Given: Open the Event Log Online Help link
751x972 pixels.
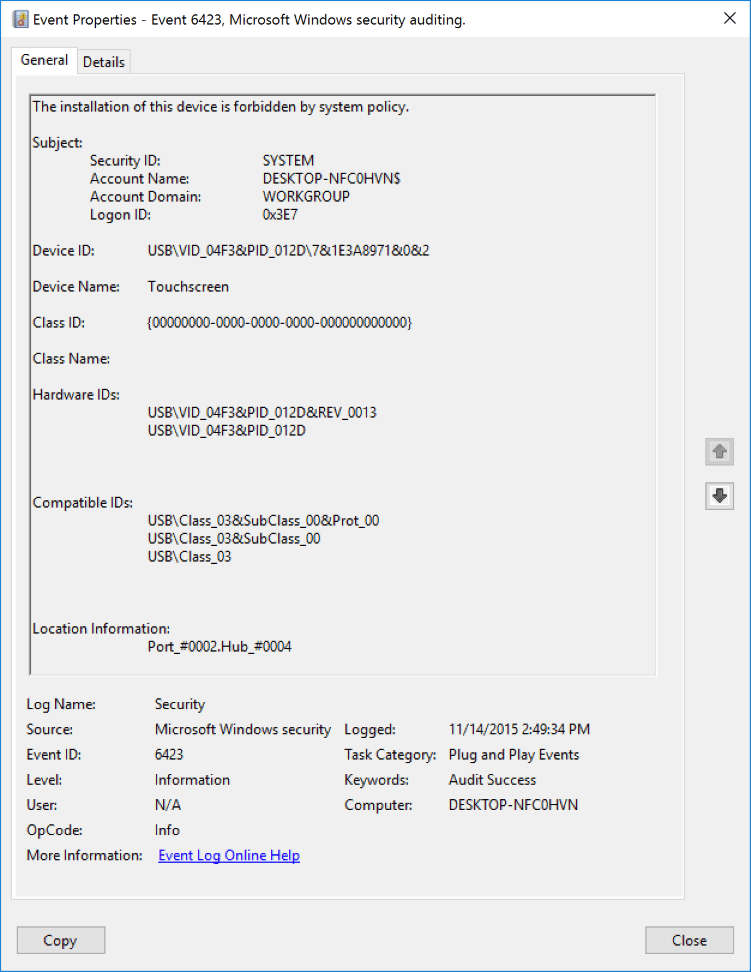Looking at the screenshot, I should click(x=229, y=855).
